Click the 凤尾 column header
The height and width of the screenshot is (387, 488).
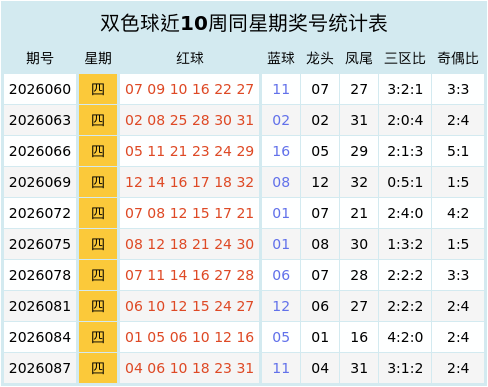[x=359, y=58]
